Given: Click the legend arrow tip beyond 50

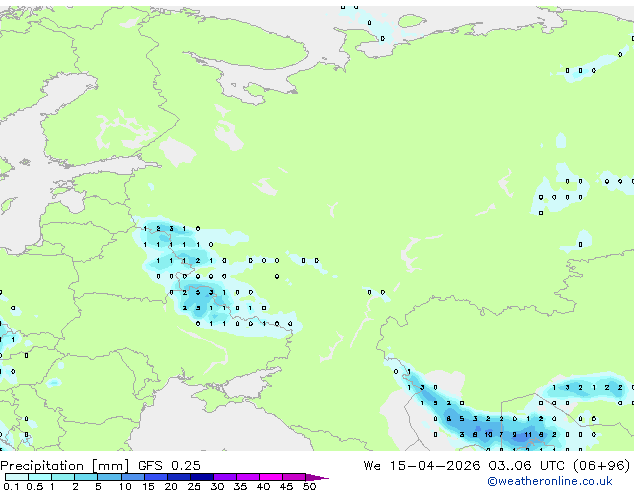Looking at the screenshot, I should pos(317,477).
